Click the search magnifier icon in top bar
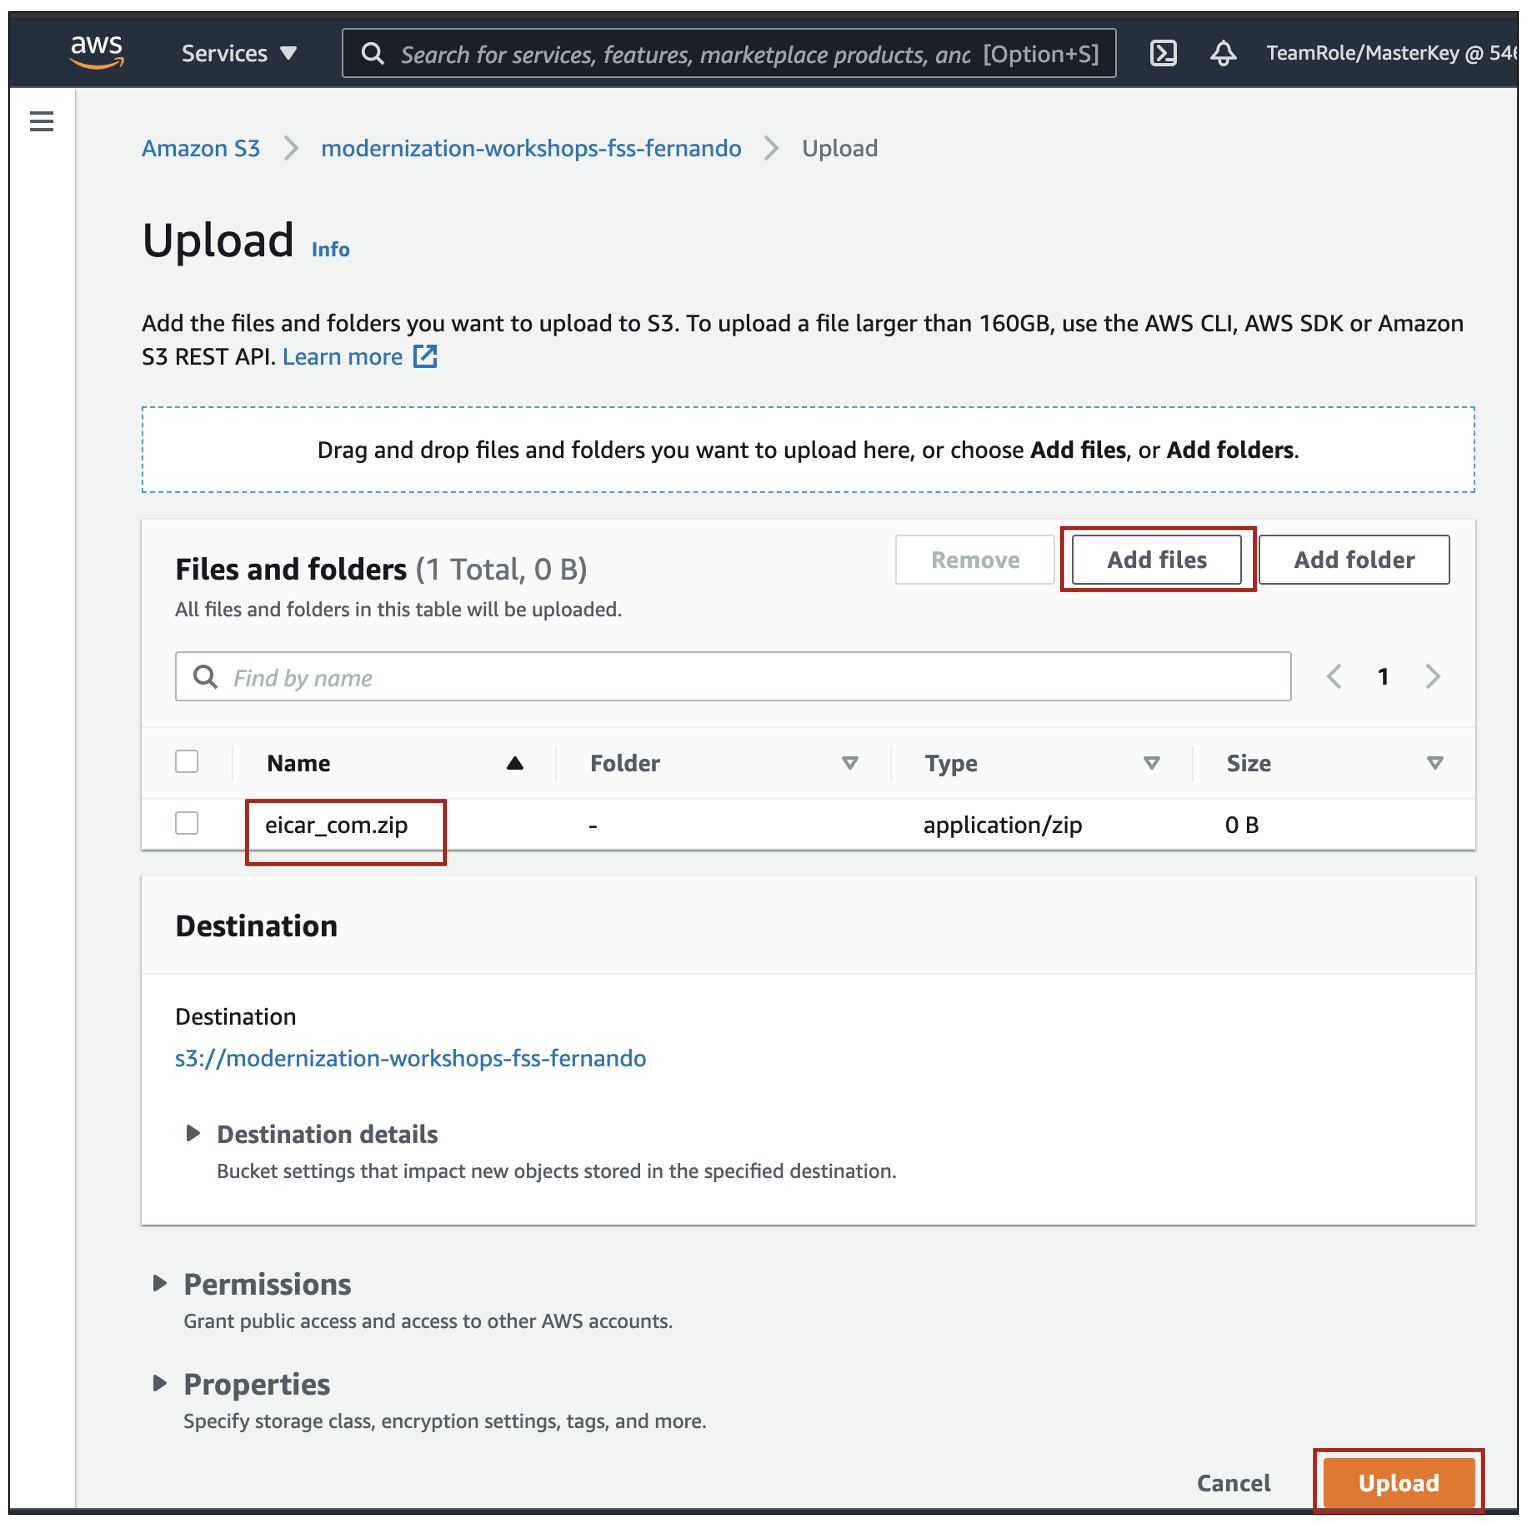1528x1524 pixels. tap(373, 54)
